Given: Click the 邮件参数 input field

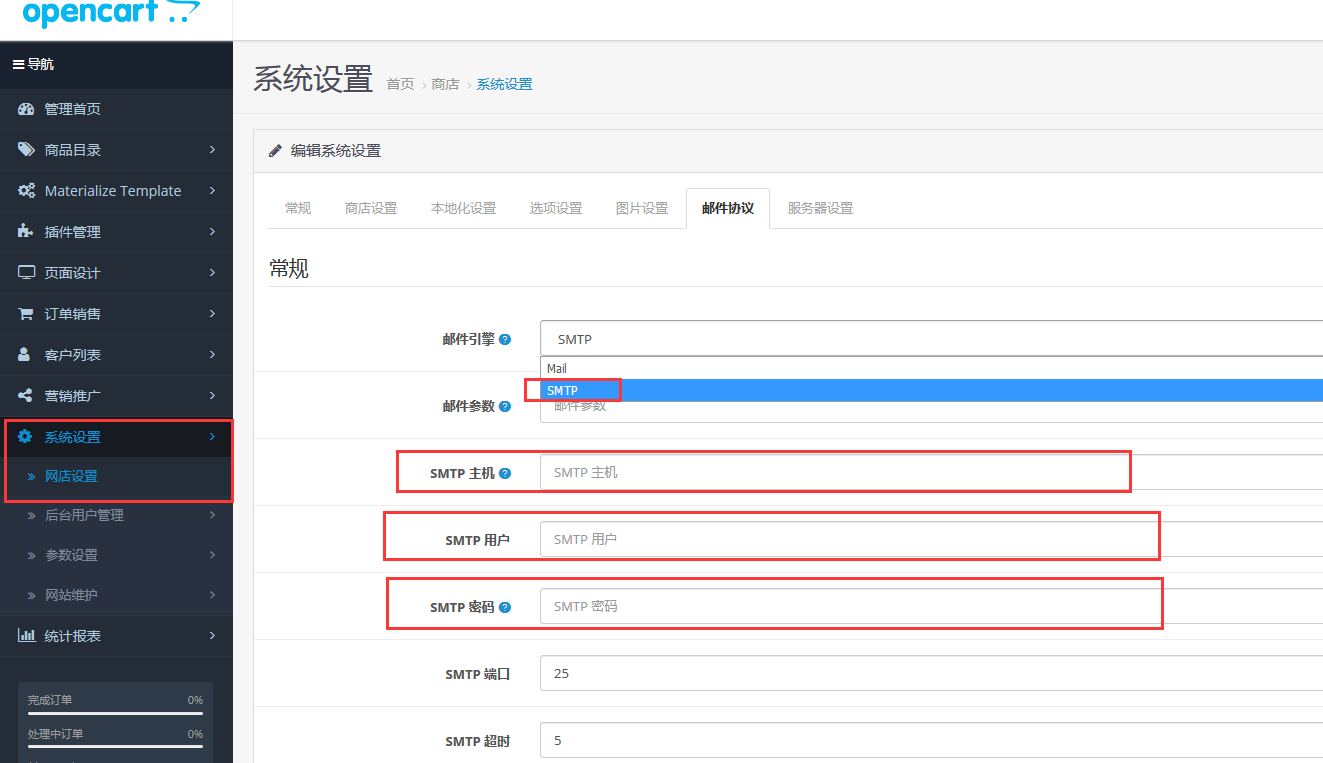Looking at the screenshot, I should pos(931,411).
